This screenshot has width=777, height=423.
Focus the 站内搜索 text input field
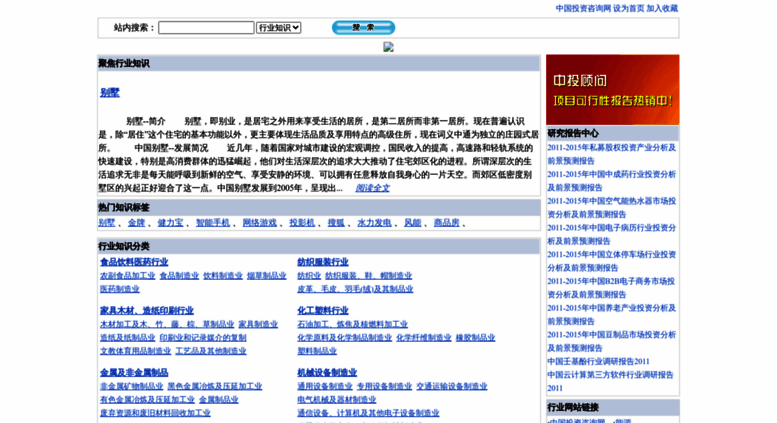pos(206,28)
